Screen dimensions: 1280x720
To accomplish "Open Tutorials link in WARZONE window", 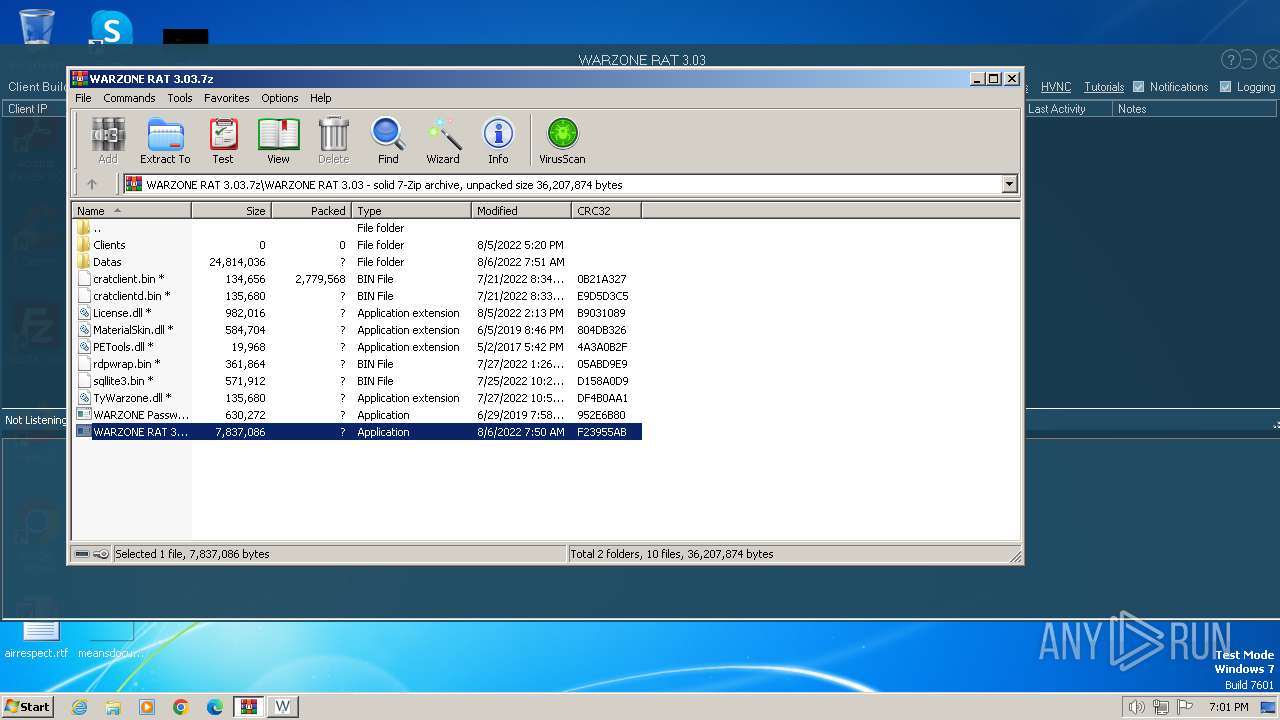I will [1104, 87].
